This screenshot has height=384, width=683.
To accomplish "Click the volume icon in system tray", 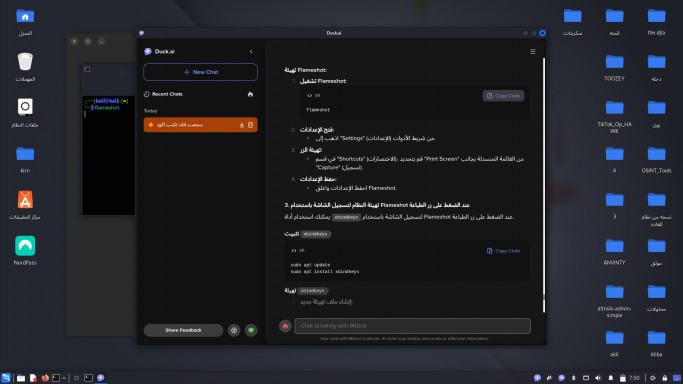I will click(598, 378).
